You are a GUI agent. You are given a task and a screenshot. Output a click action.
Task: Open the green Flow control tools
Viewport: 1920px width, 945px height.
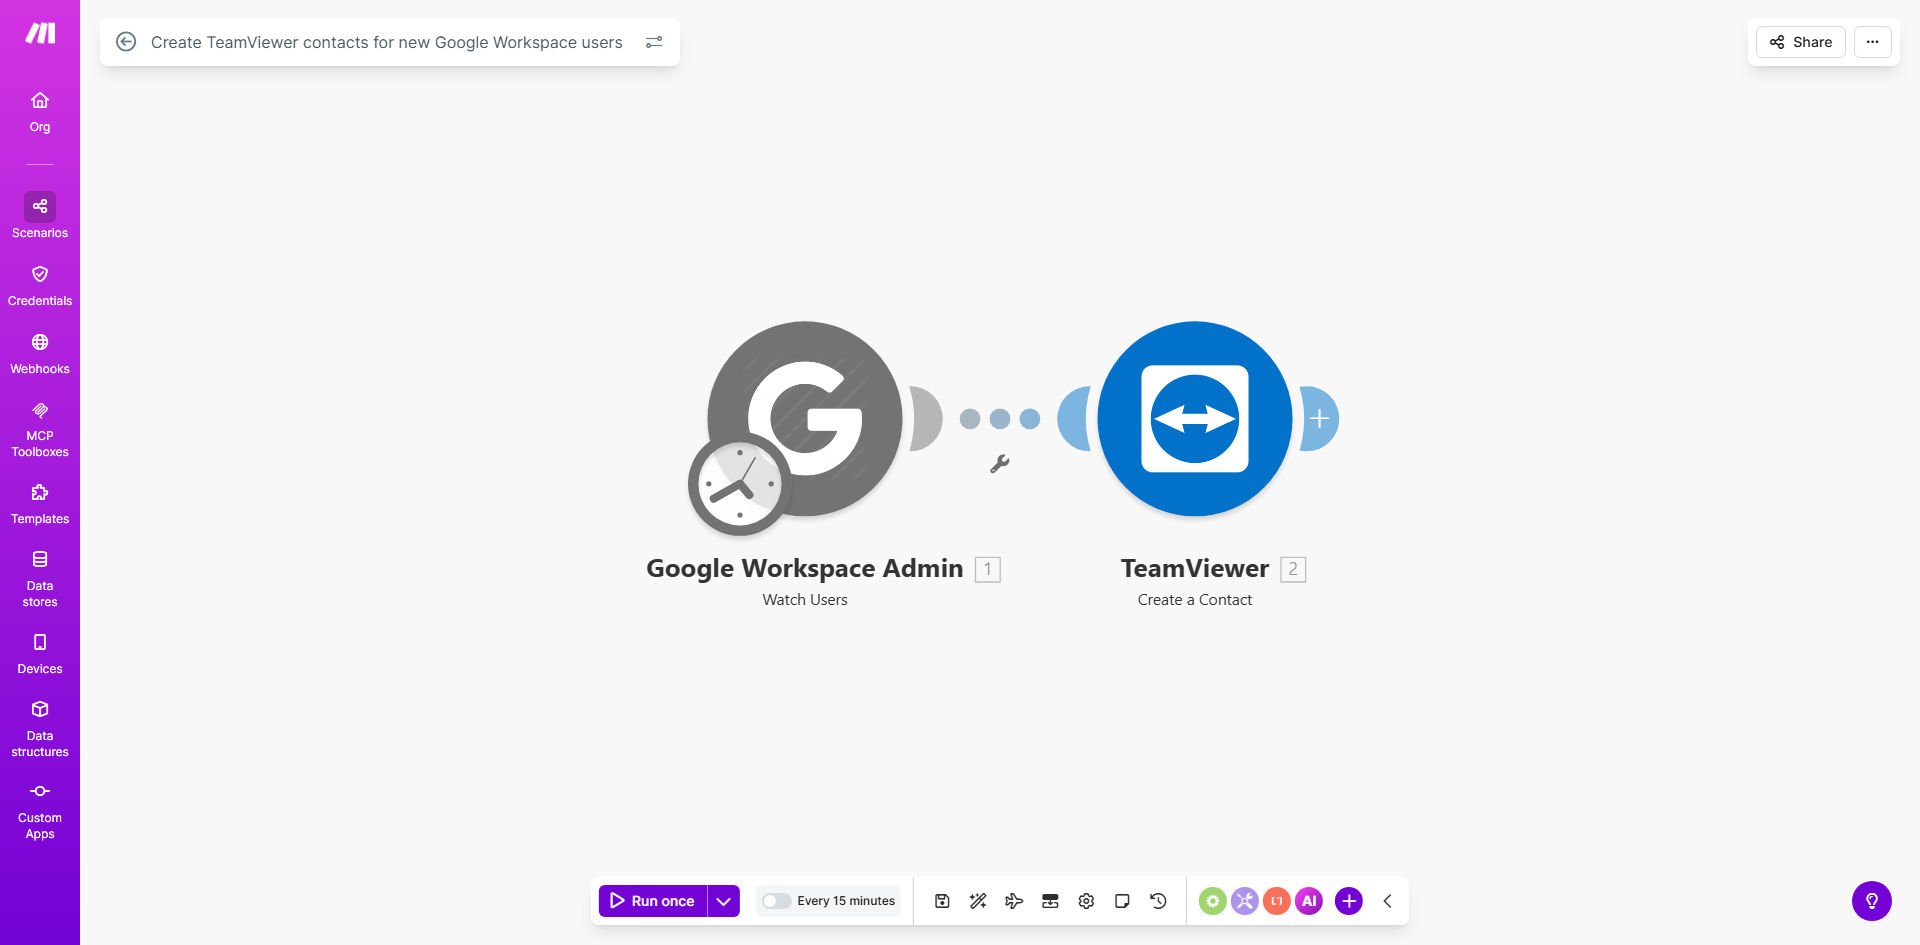click(1212, 901)
